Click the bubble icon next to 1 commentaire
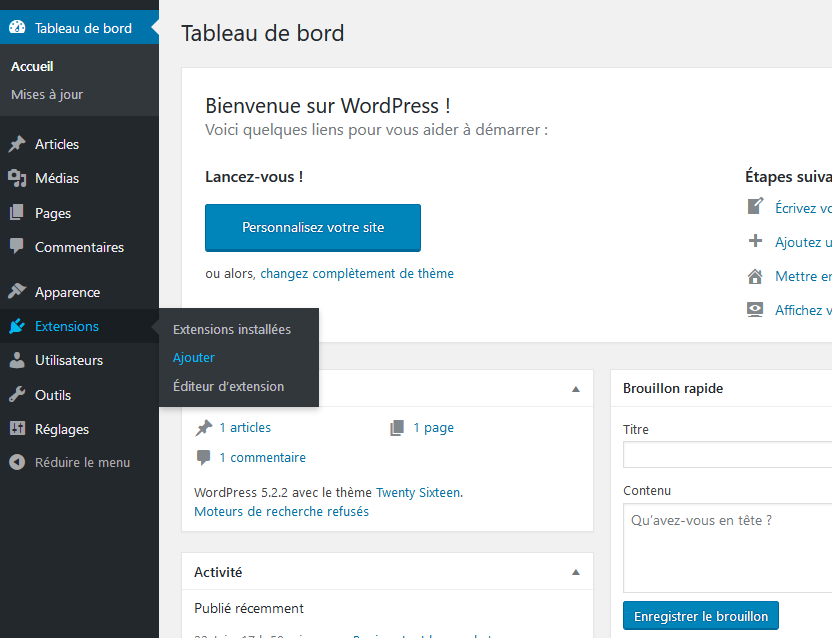 click(x=204, y=458)
